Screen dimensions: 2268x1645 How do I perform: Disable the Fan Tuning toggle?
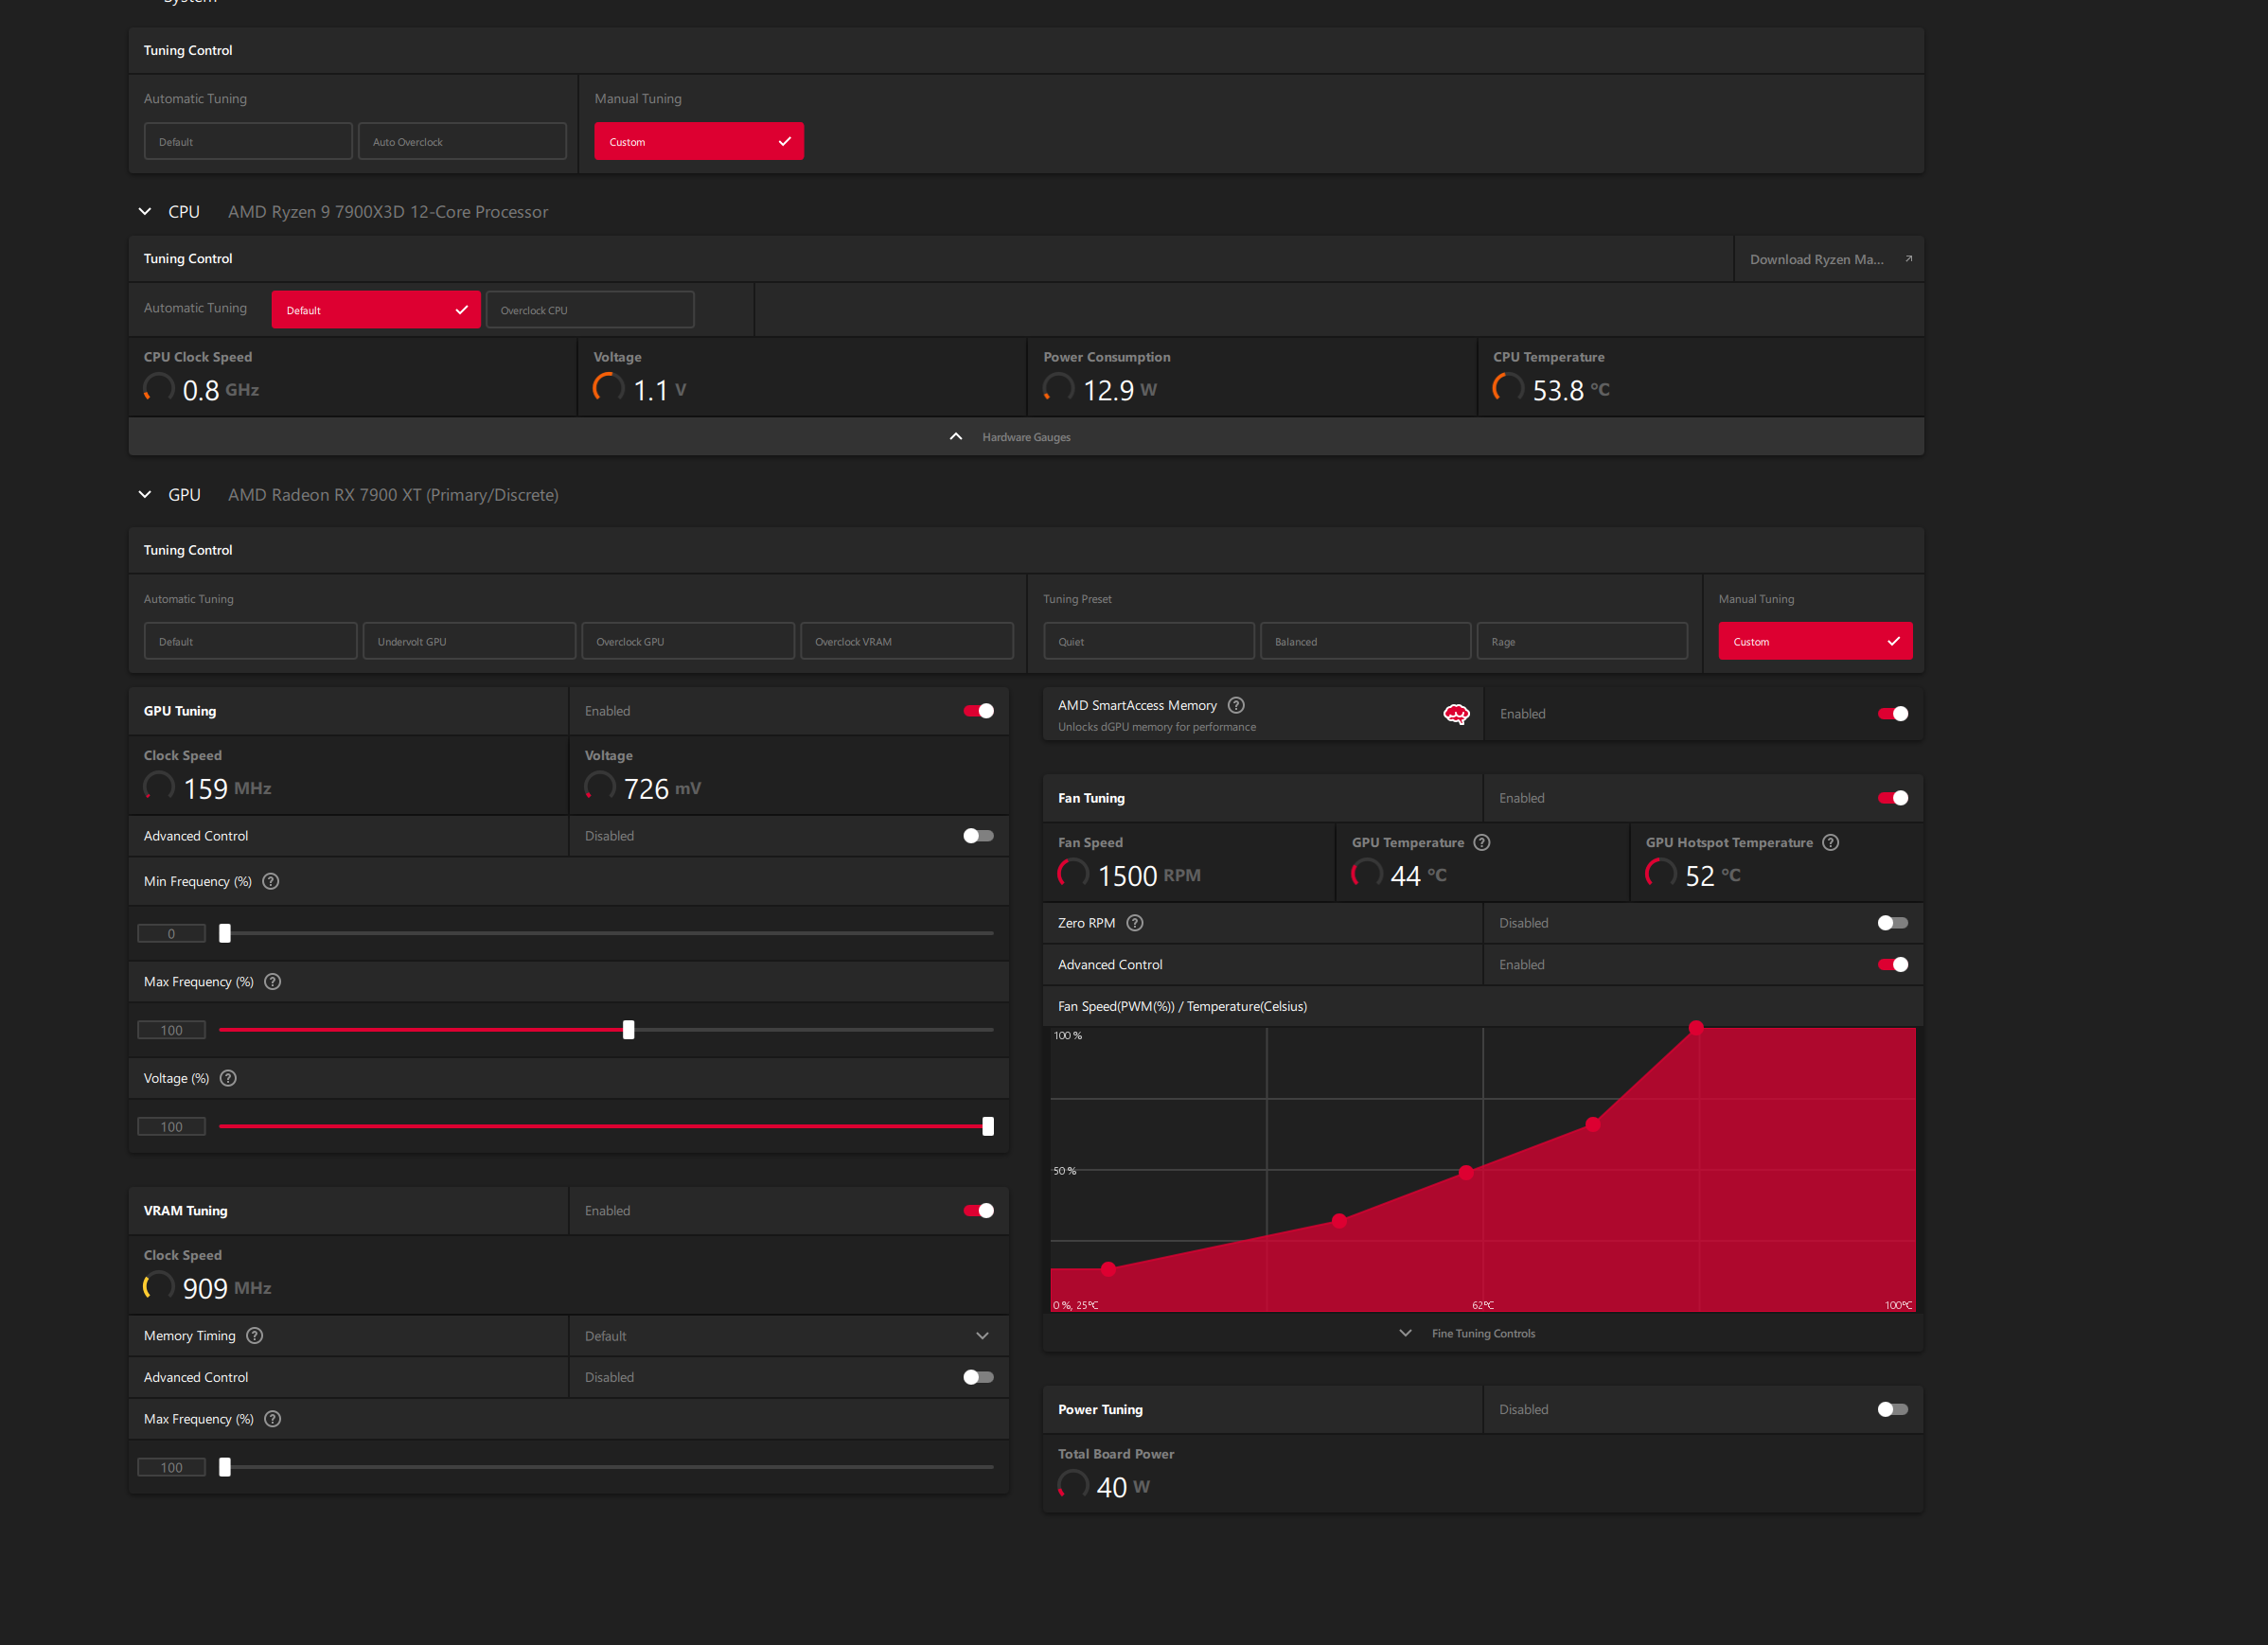[x=1892, y=798]
